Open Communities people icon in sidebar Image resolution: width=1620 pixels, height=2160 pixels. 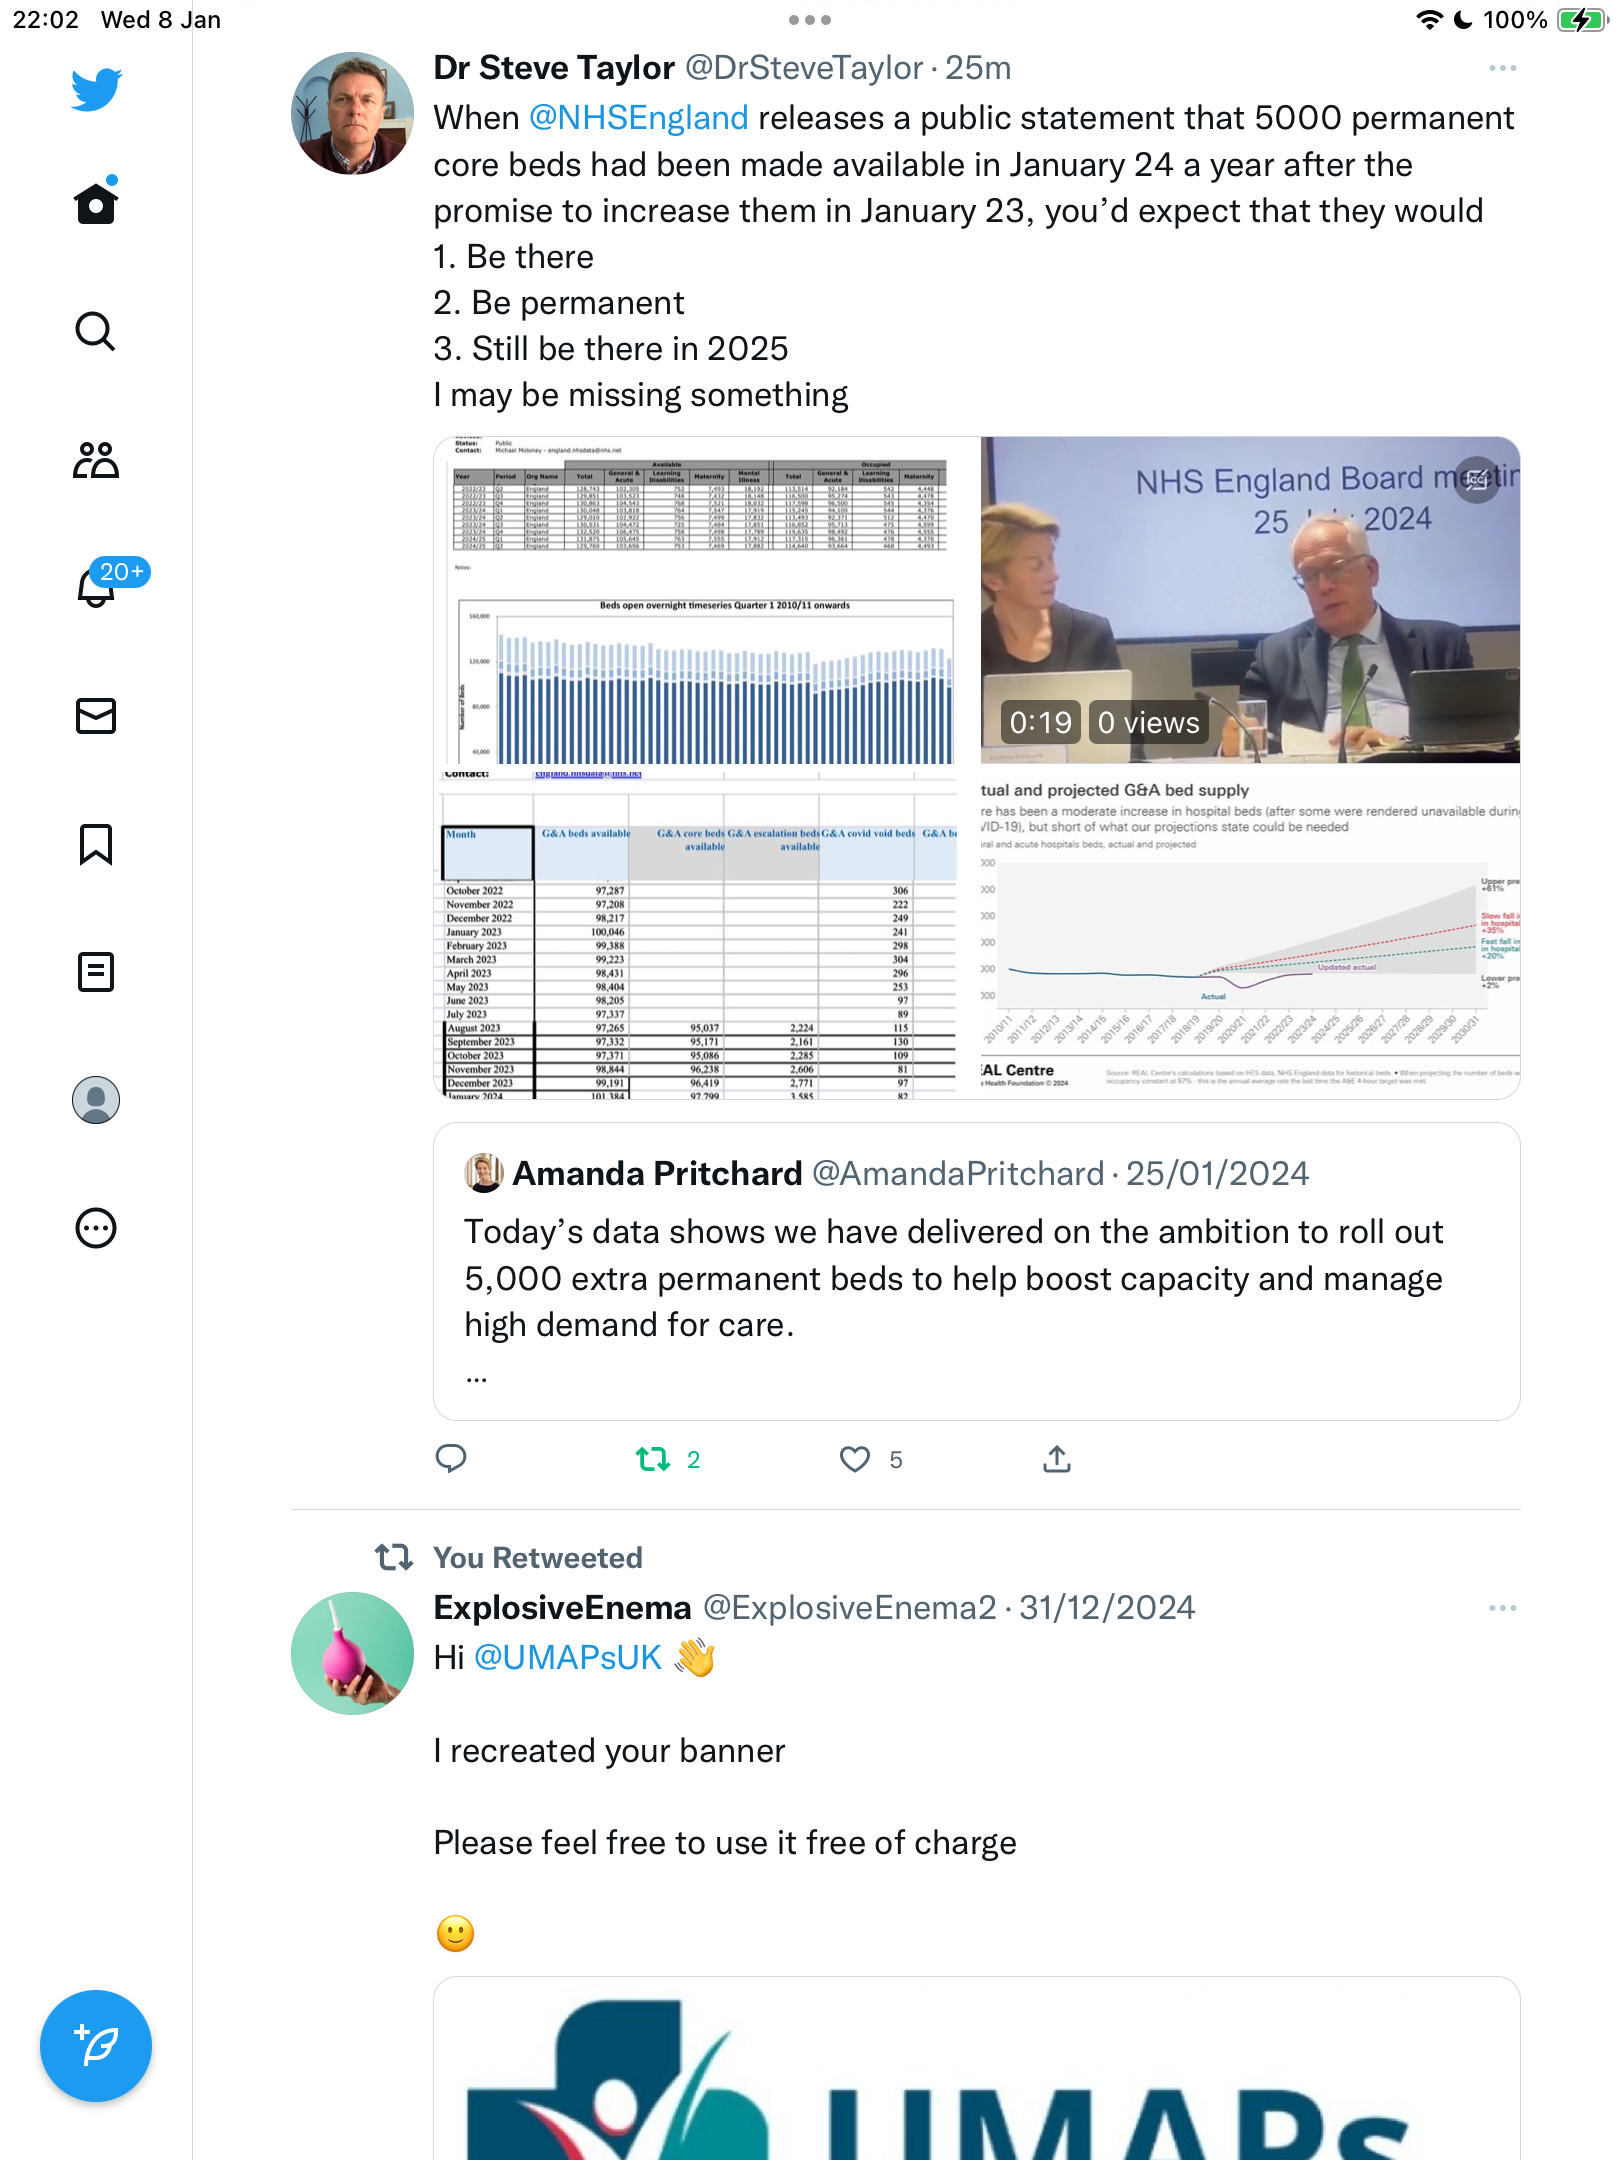pos(96,460)
